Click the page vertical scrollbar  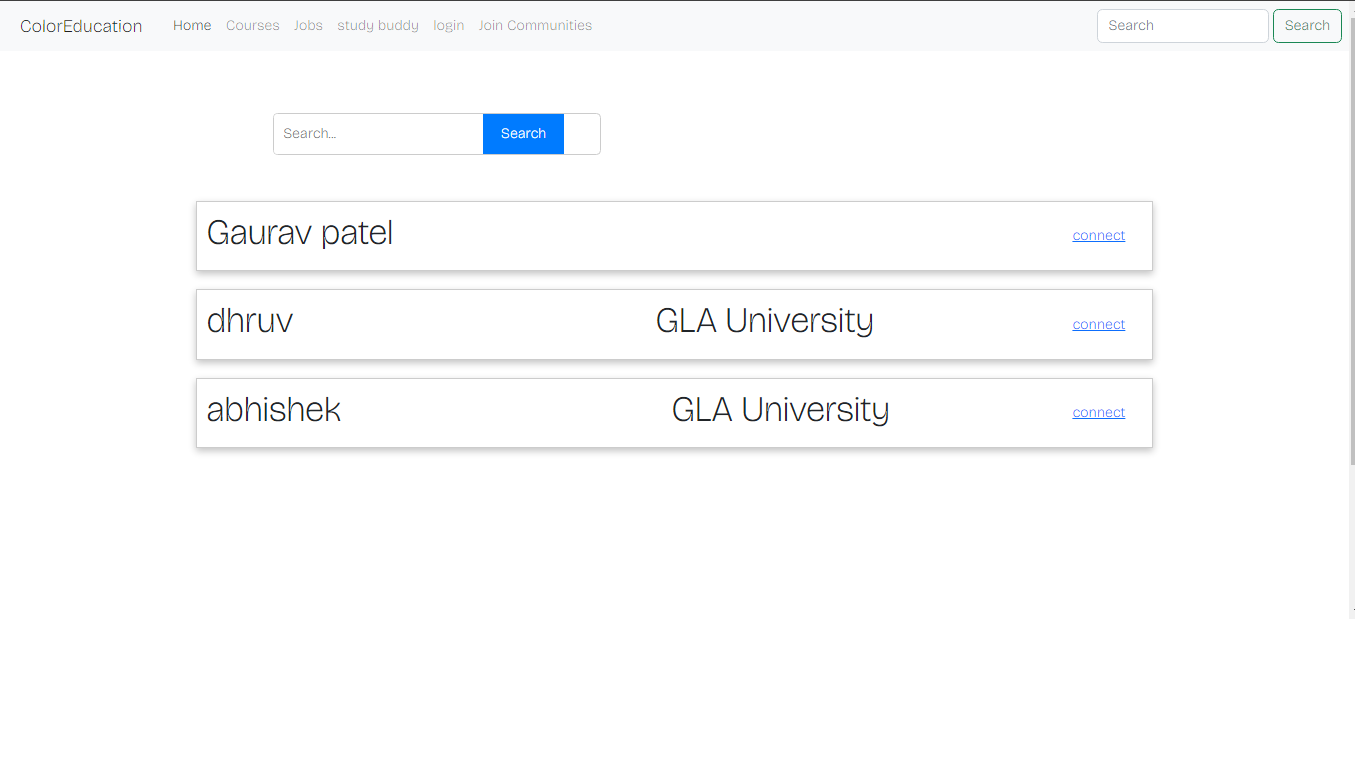tap(1349, 300)
